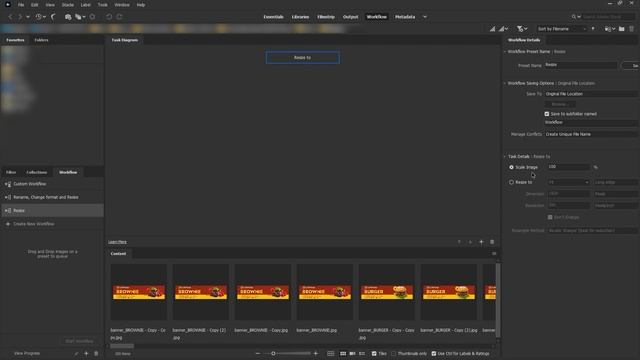Open the Save To location dropdown
The width and height of the screenshot is (640, 360).
(x=591, y=94)
